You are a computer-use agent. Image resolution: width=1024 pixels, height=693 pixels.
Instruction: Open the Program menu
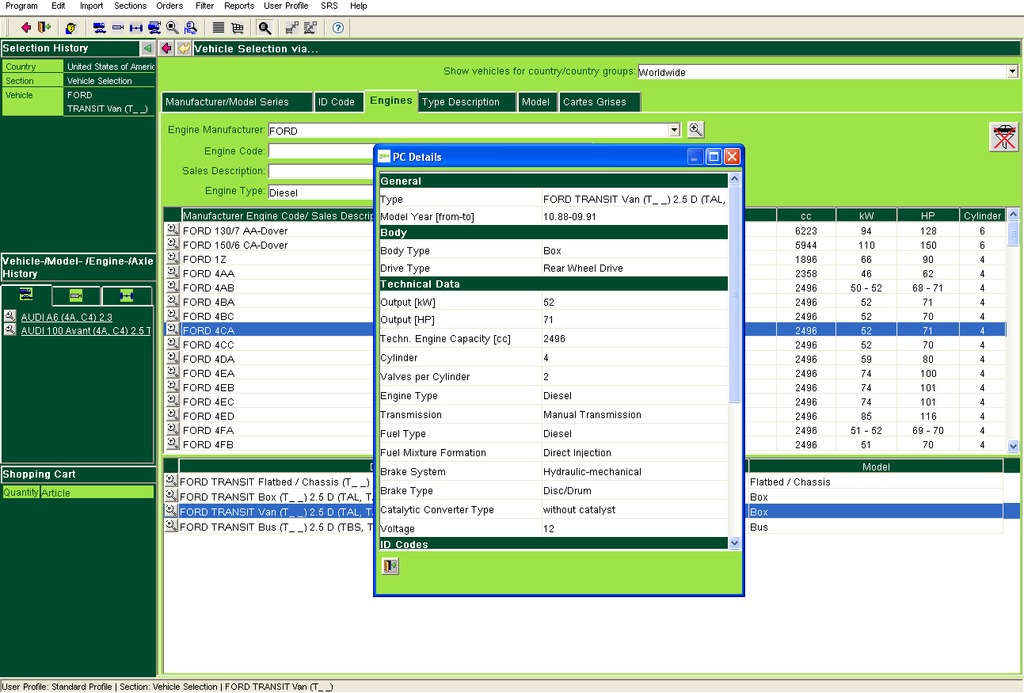coord(22,6)
